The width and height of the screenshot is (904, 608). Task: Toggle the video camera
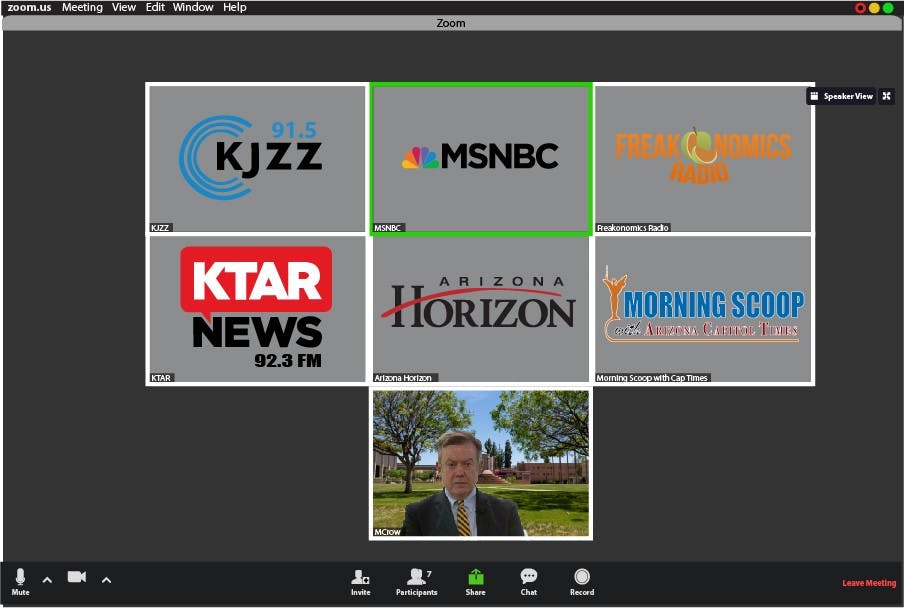click(x=76, y=577)
